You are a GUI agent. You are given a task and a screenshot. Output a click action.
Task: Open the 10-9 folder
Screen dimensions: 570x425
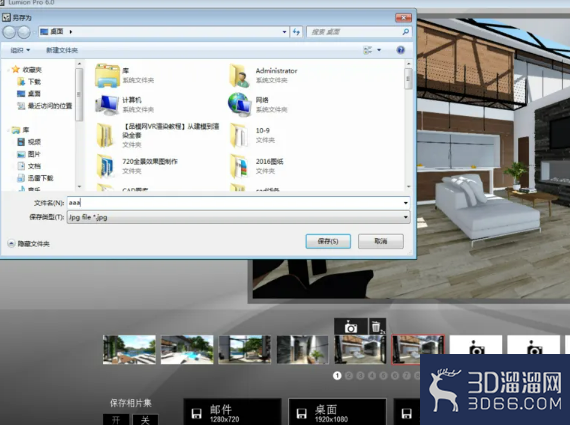tap(239, 135)
